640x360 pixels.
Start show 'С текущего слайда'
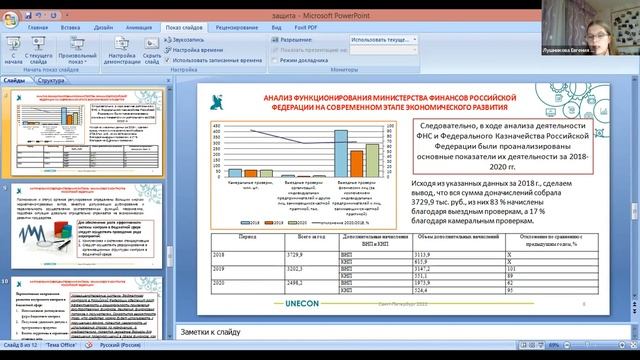(39, 50)
